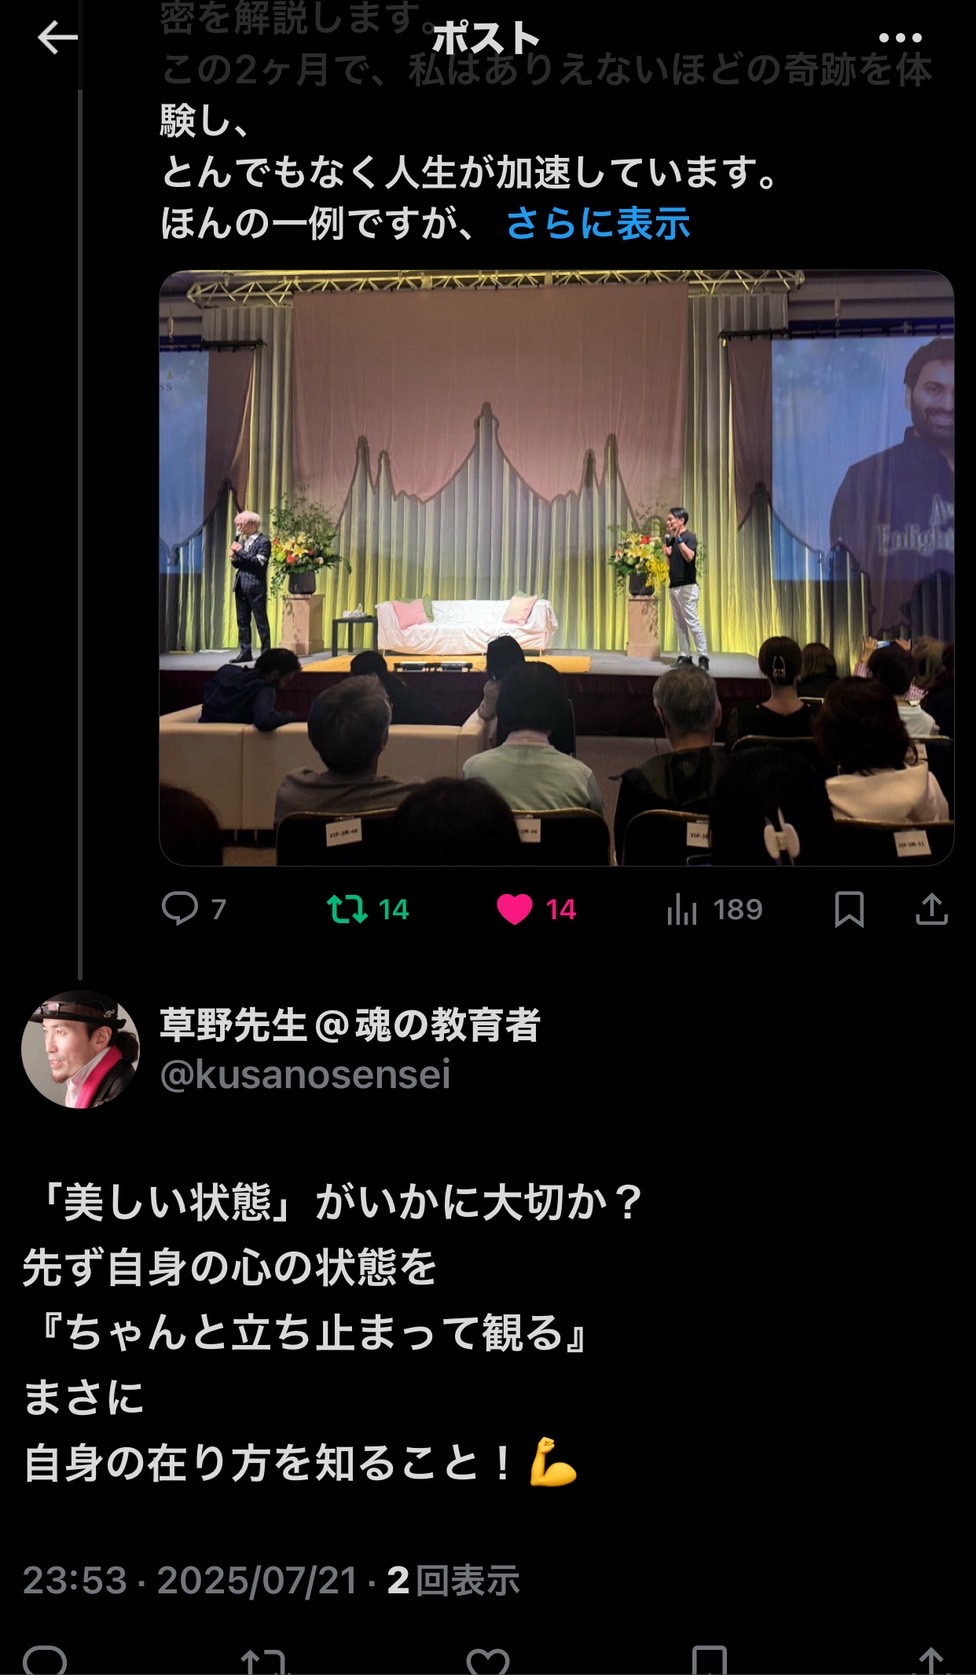976x1675 pixels.
Task: Like the main post using bottom heart icon
Action: coord(488,1662)
